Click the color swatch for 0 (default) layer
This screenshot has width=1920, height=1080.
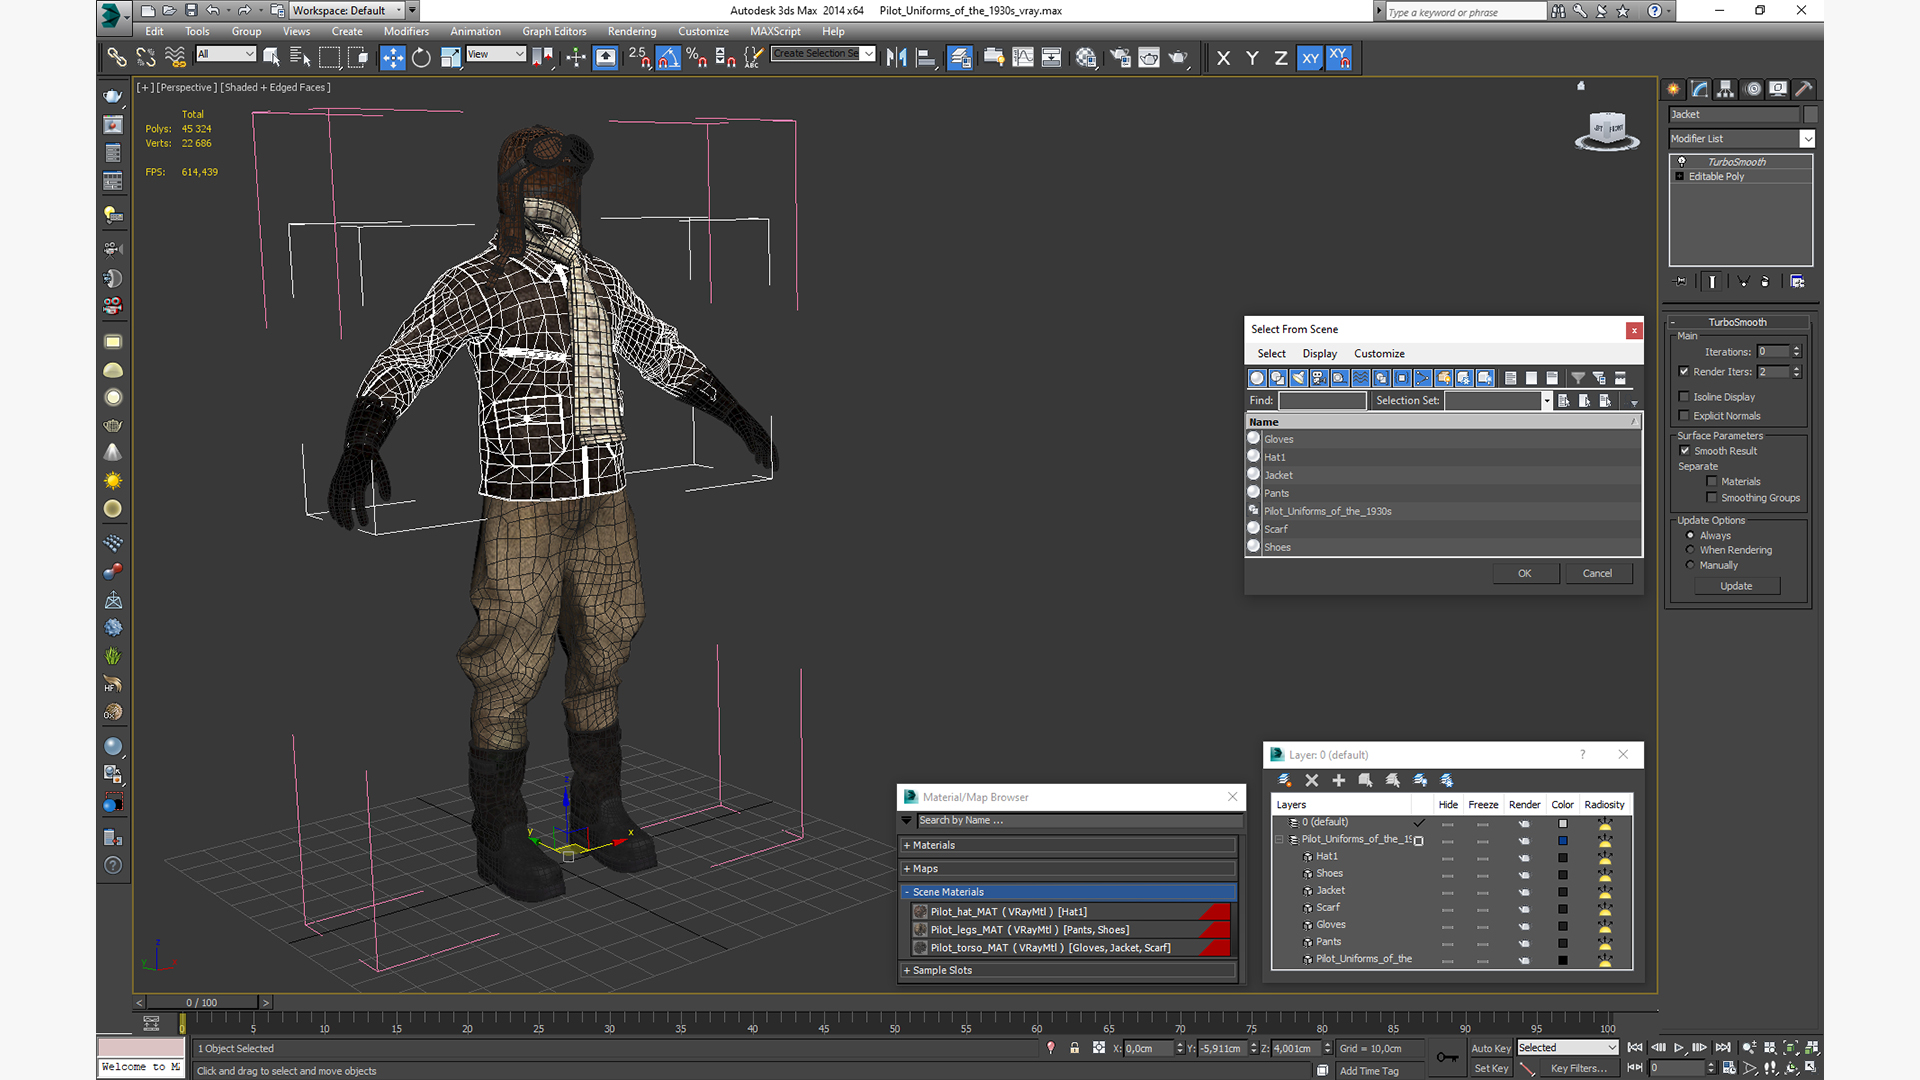point(1563,824)
